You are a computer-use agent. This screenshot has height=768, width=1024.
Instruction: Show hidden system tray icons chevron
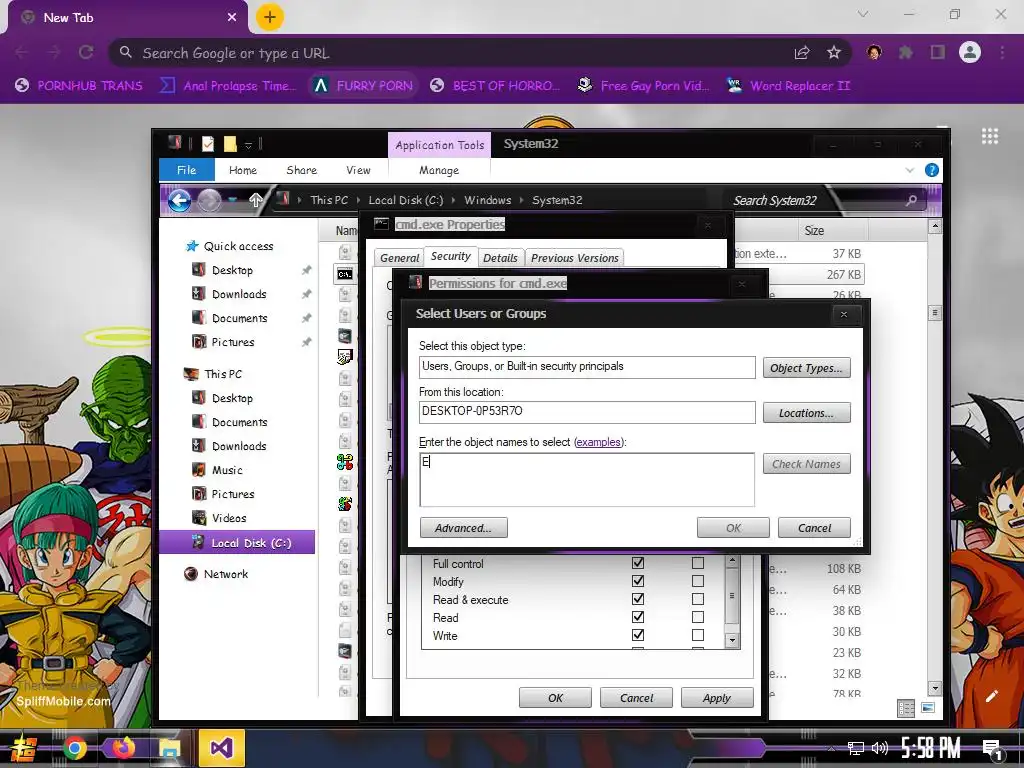pyautogui.click(x=831, y=748)
